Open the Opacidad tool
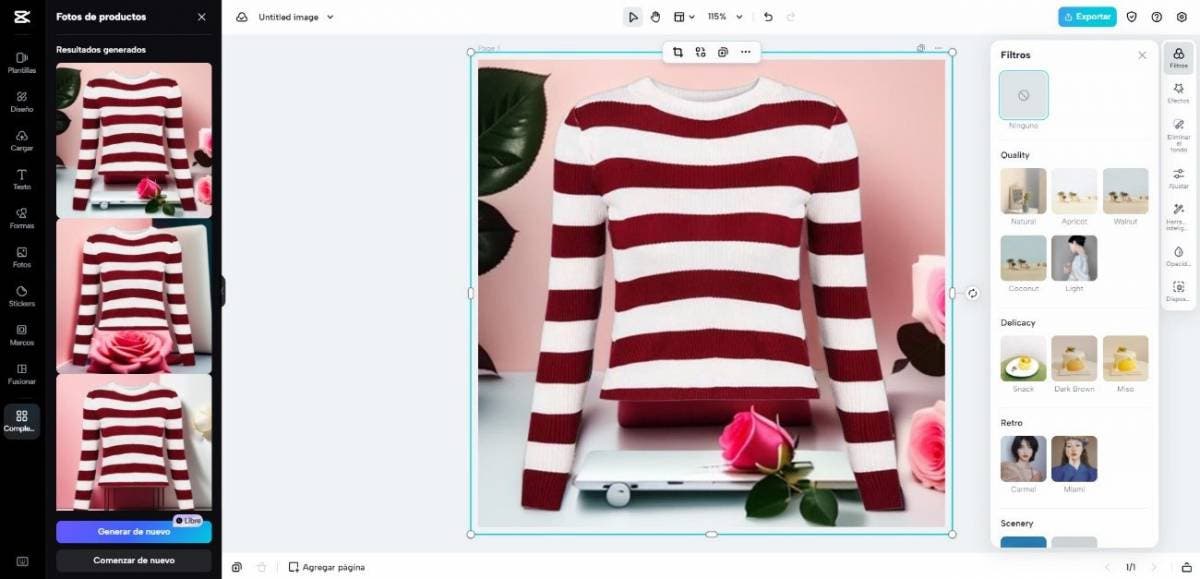The height and width of the screenshot is (579, 1200). point(1178,256)
